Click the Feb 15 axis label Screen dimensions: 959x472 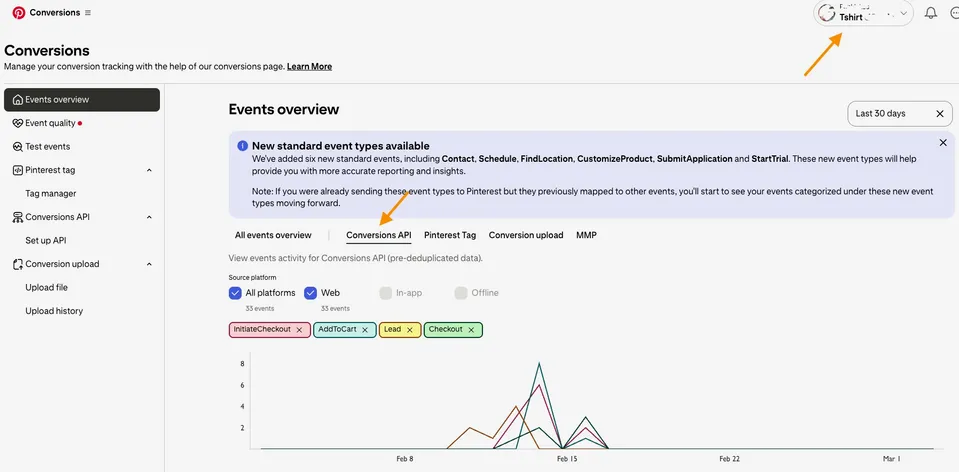pos(567,459)
